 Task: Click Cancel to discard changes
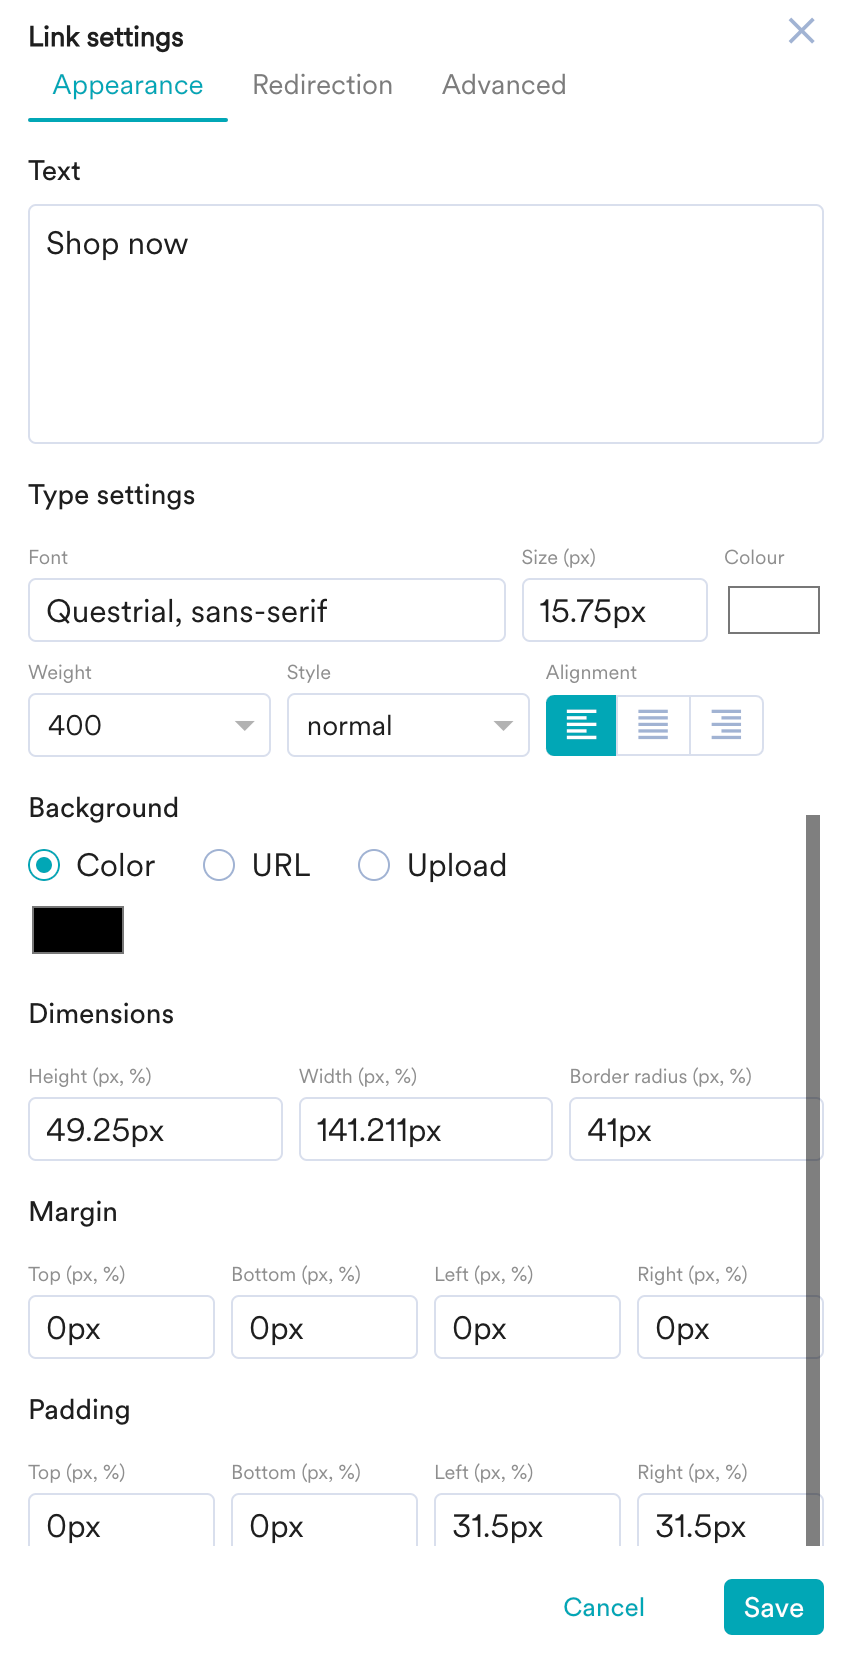coord(604,1607)
